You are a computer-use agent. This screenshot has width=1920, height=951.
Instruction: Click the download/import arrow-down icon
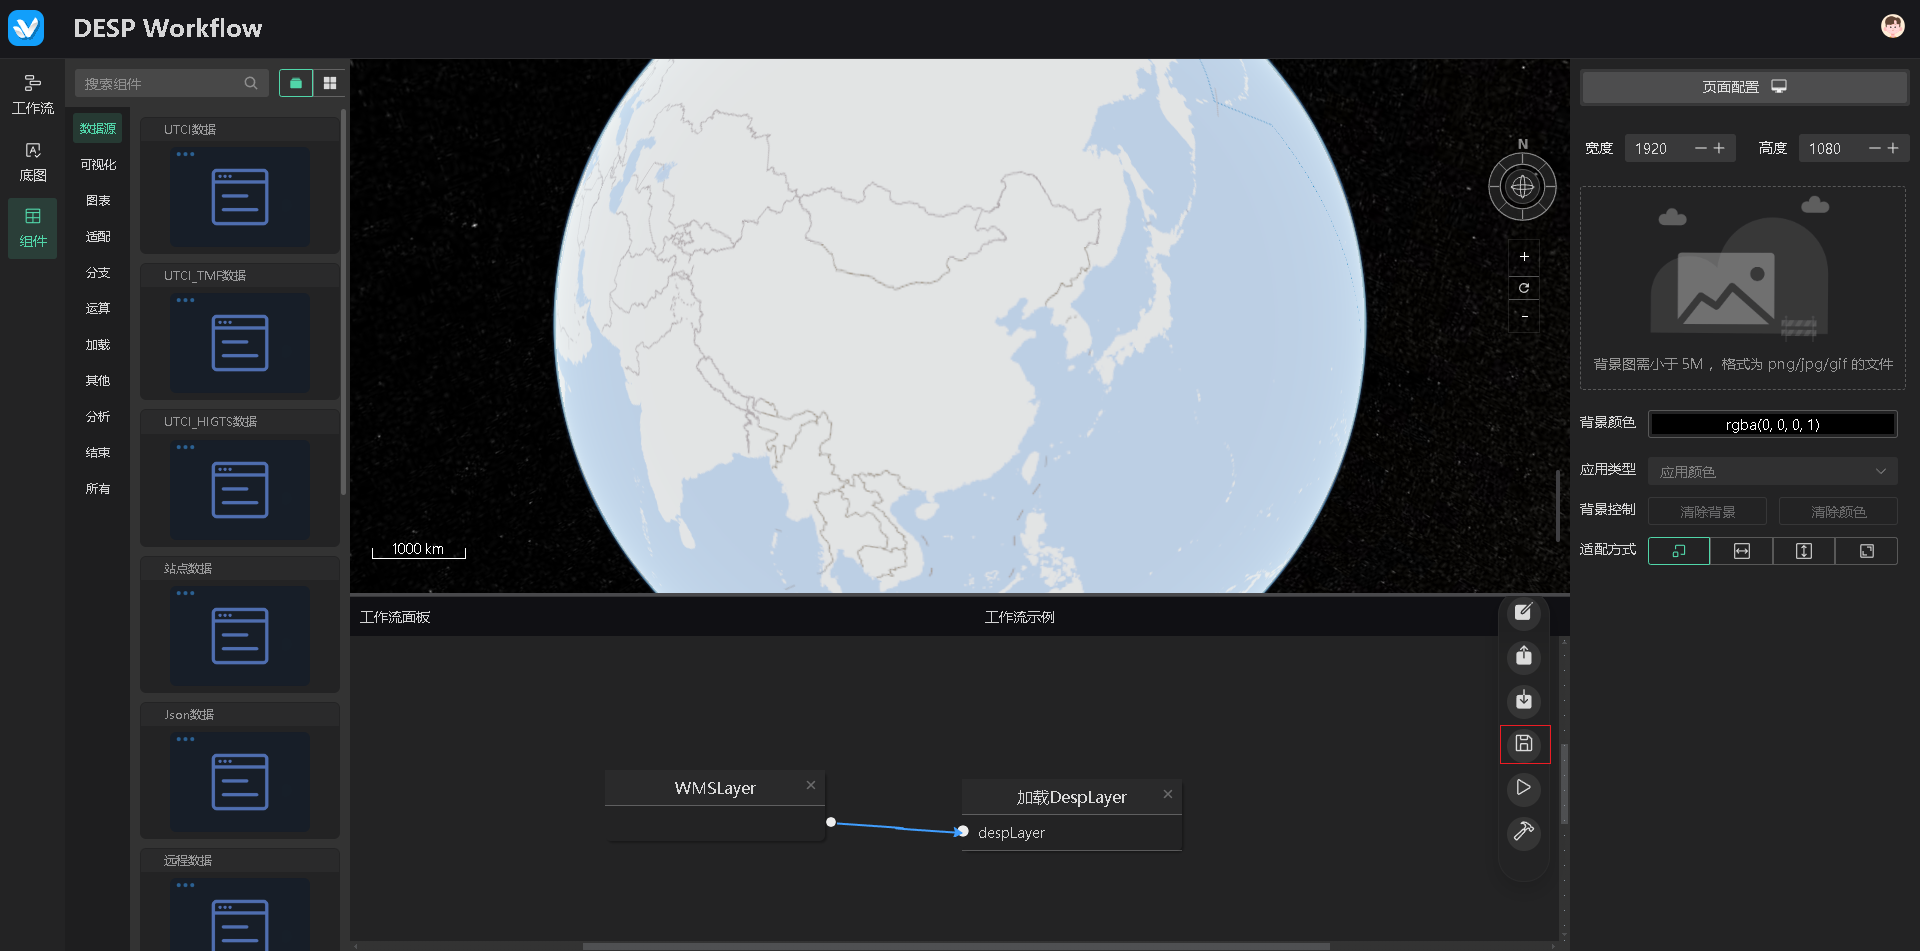pos(1523,700)
